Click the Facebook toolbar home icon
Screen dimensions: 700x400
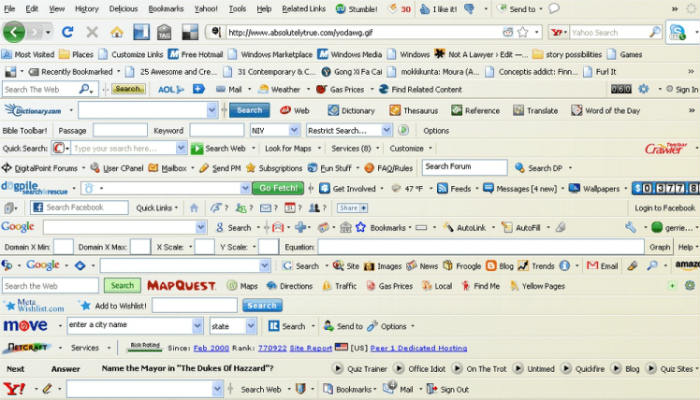194,208
